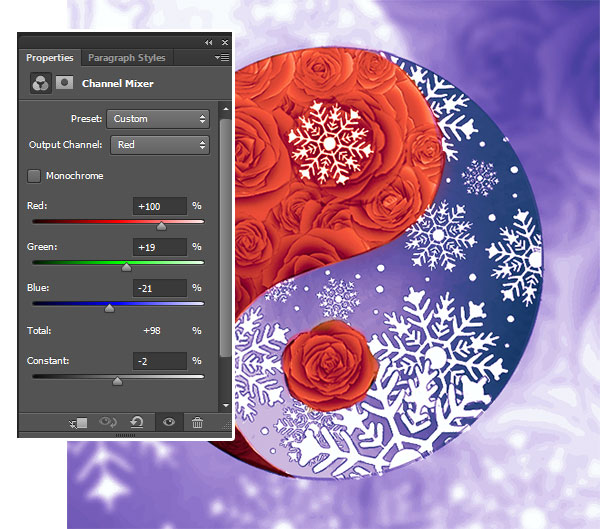The image size is (600, 529).
Task: Click the Red channel slider handle
Action: (161, 226)
